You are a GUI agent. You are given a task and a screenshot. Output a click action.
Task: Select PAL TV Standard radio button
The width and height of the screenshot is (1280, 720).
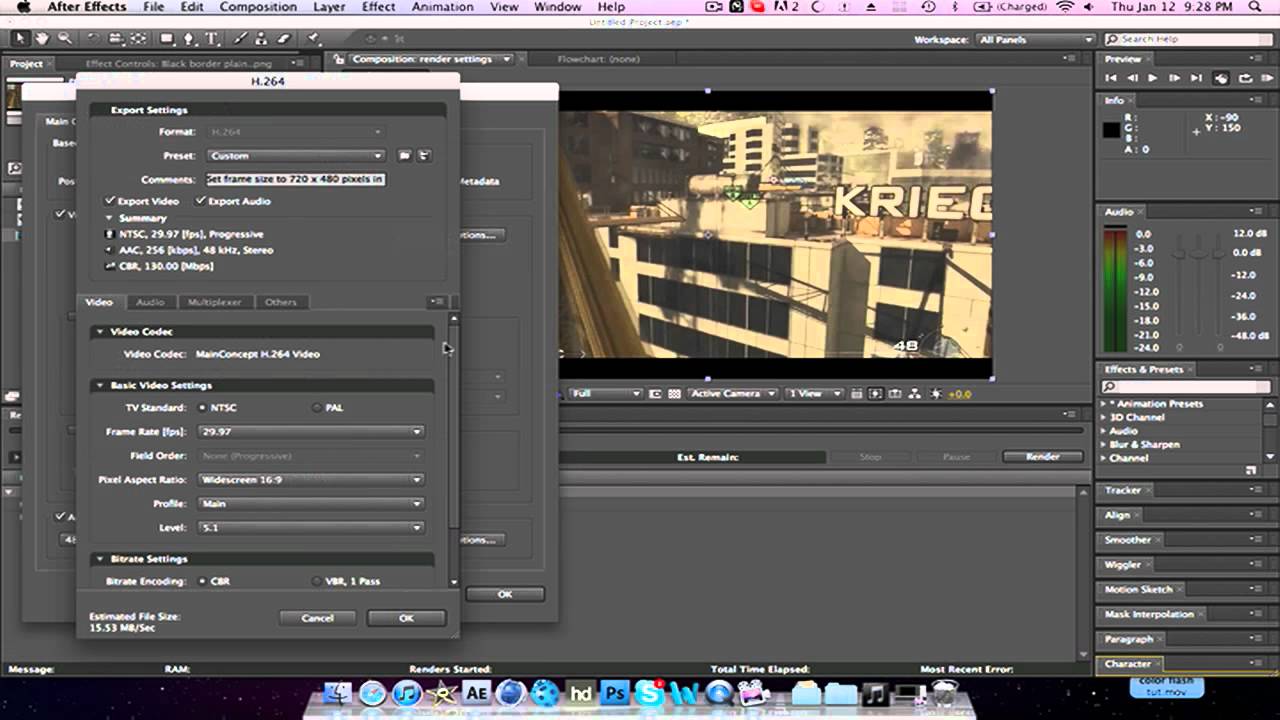click(x=318, y=408)
